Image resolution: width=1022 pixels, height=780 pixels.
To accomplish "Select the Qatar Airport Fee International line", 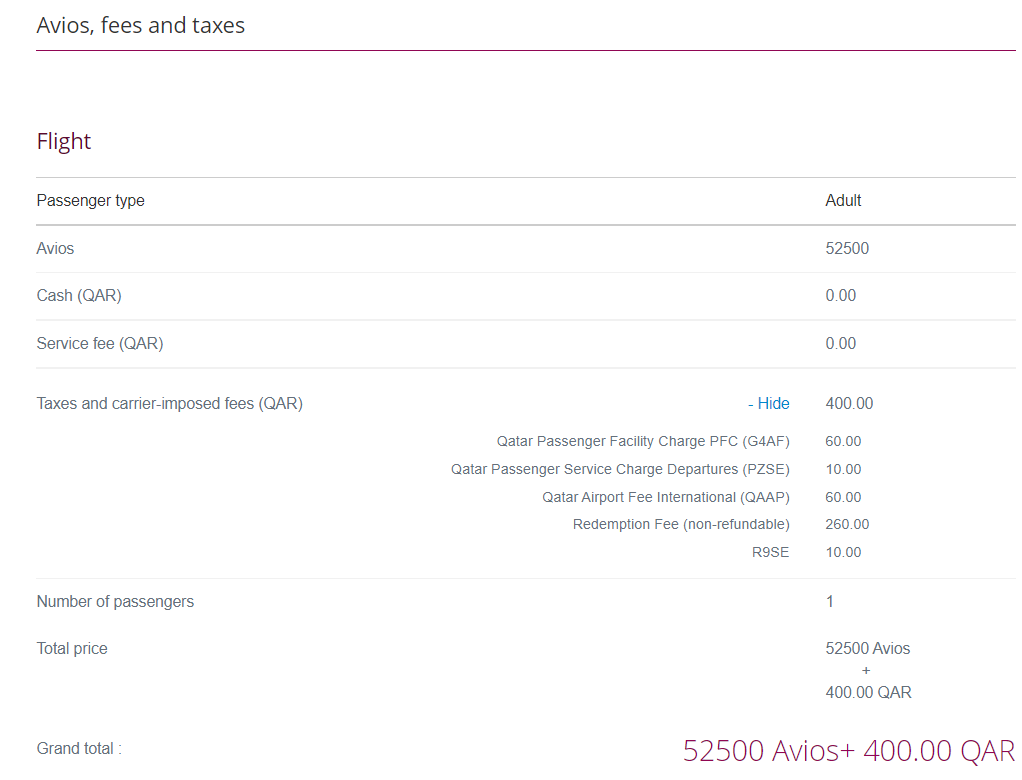I will point(665,497).
